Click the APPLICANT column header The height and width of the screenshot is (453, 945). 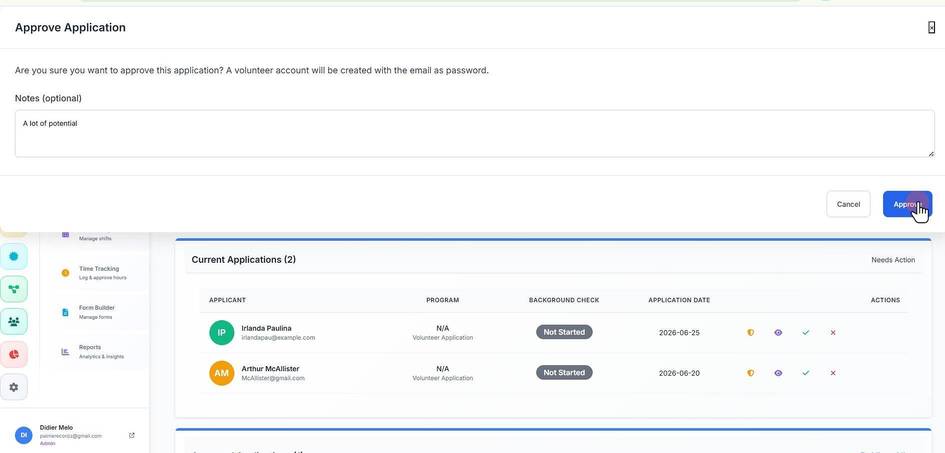(227, 300)
